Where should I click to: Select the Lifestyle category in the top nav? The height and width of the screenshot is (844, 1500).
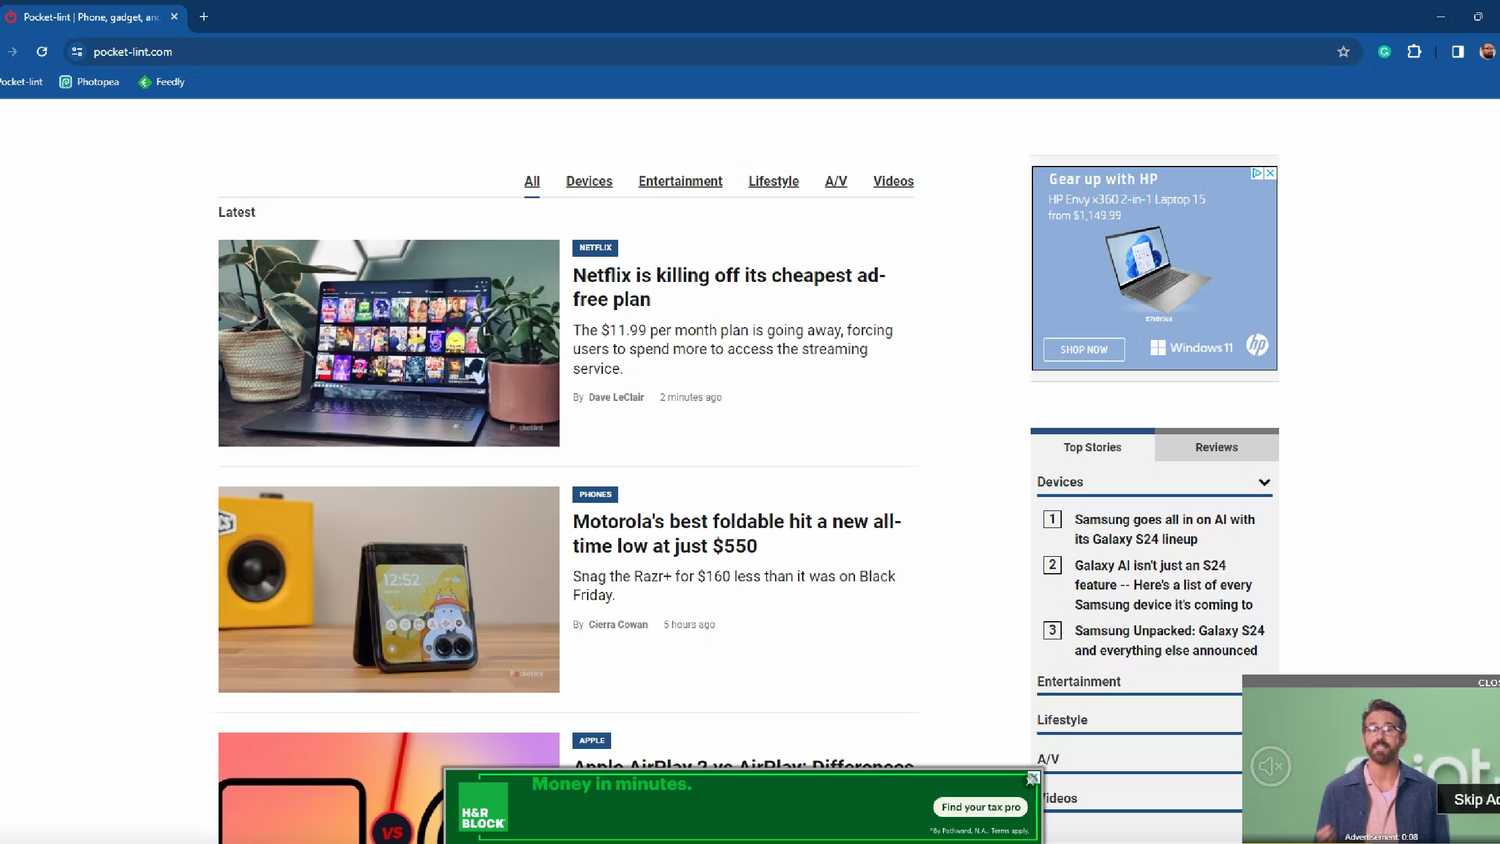[x=773, y=181]
